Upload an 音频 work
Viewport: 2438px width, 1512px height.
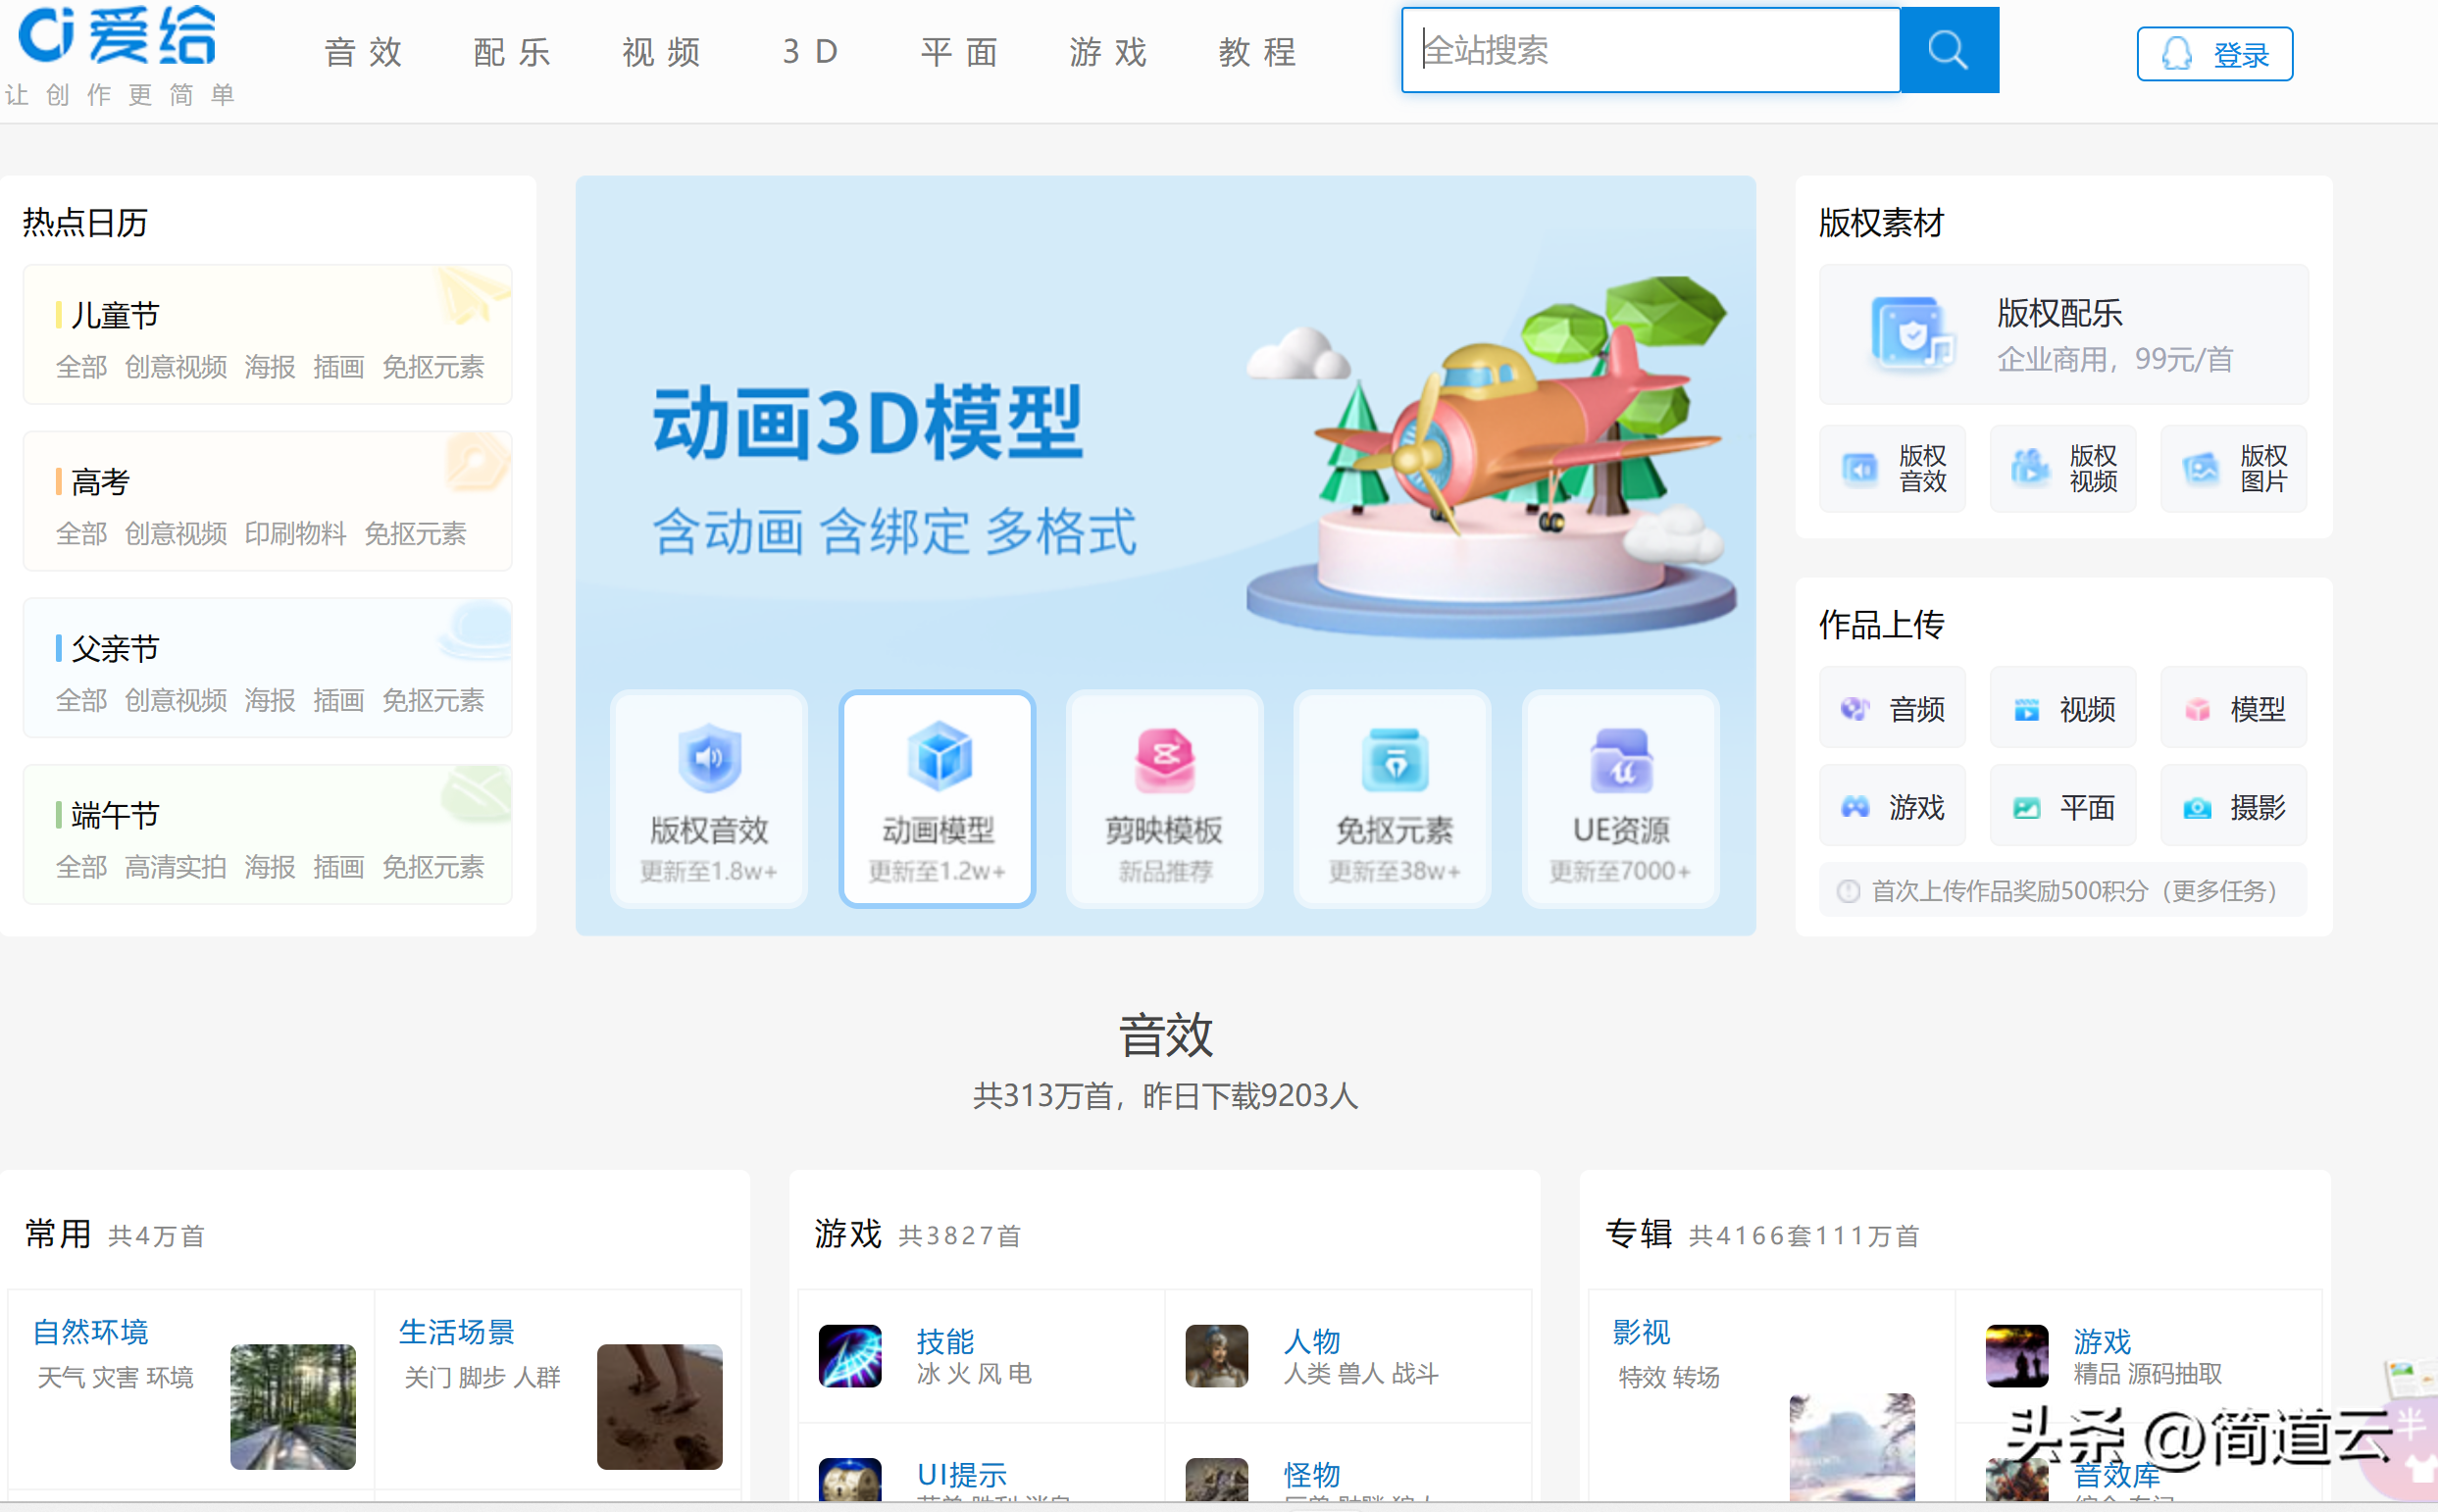[x=1892, y=709]
